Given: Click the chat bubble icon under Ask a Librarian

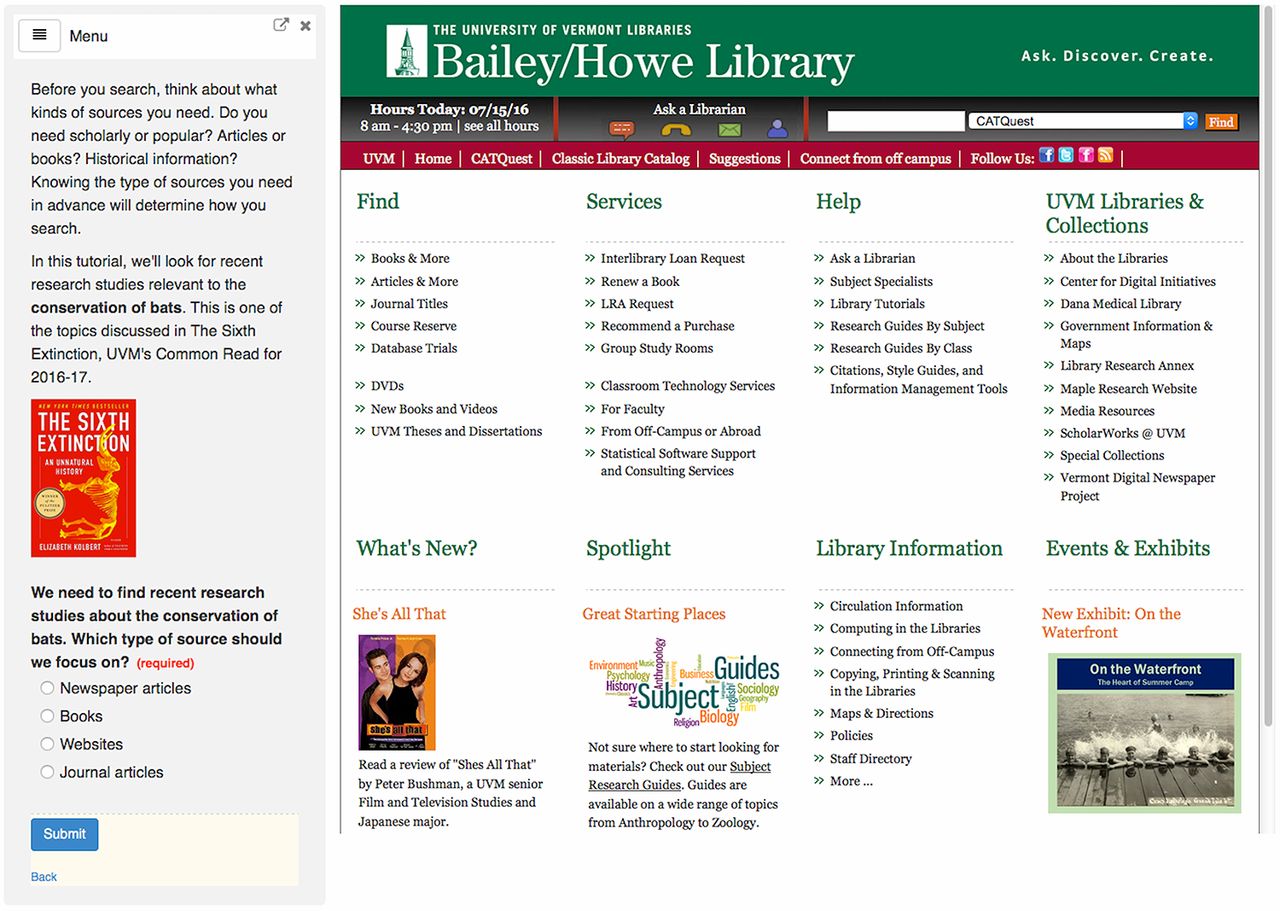Looking at the screenshot, I should (622, 129).
